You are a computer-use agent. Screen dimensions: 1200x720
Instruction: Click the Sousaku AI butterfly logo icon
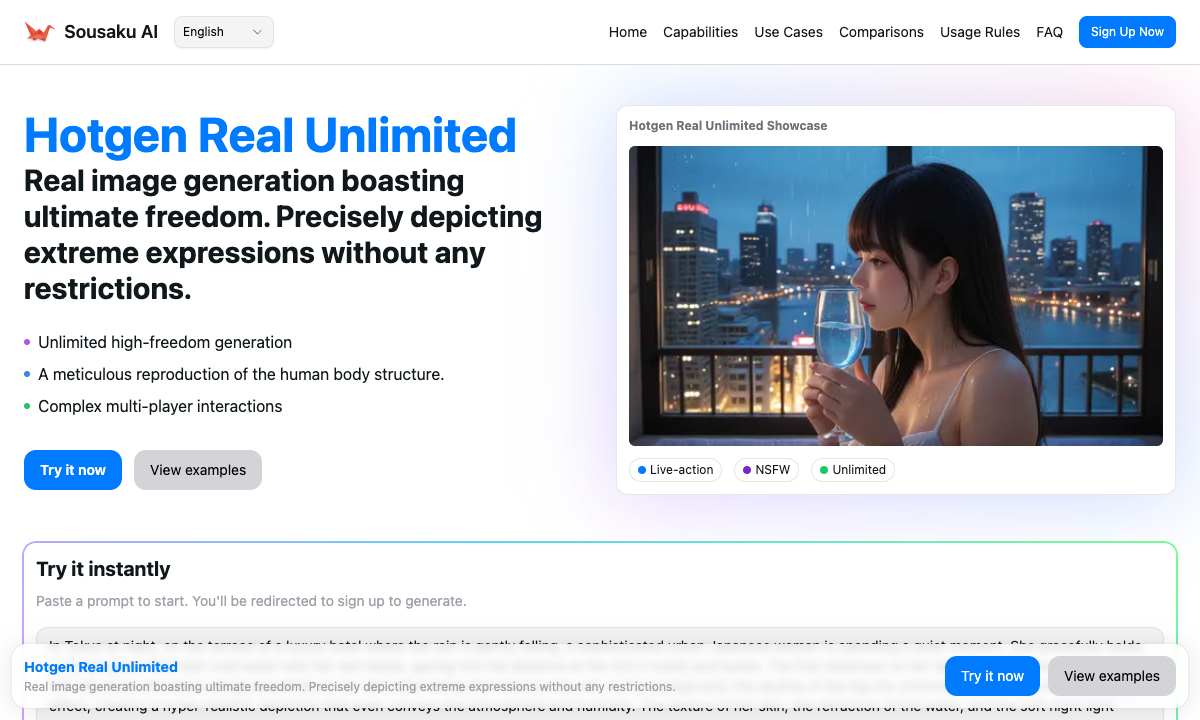click(38, 31)
